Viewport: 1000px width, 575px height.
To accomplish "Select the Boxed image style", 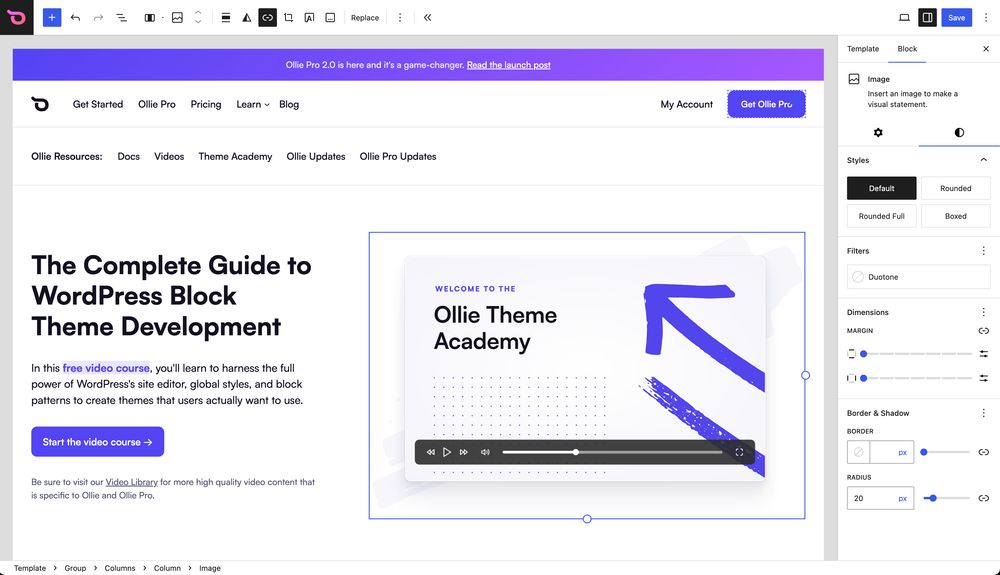I will point(955,216).
